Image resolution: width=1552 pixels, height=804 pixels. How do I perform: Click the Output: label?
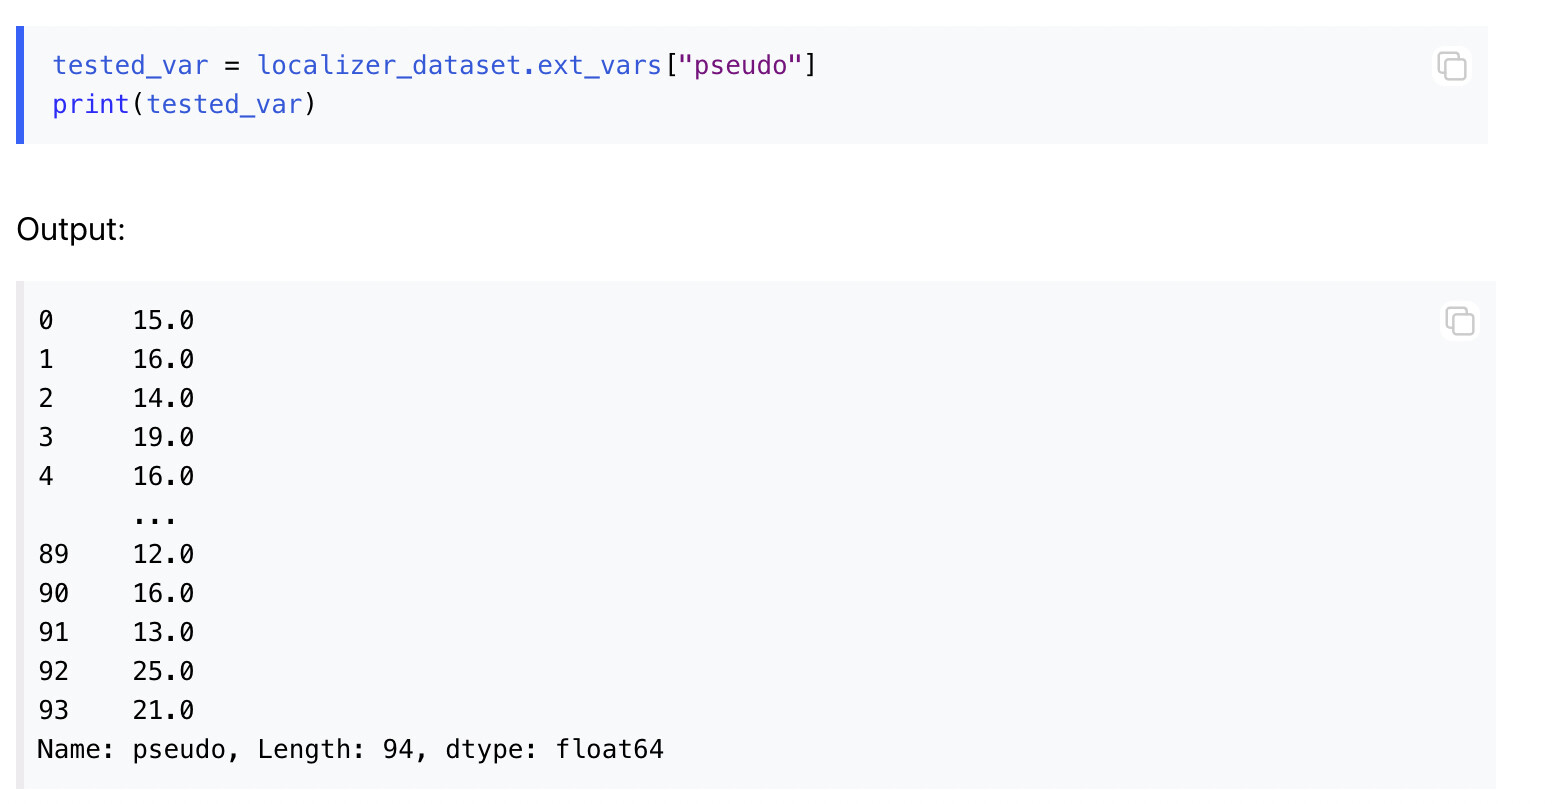71,230
